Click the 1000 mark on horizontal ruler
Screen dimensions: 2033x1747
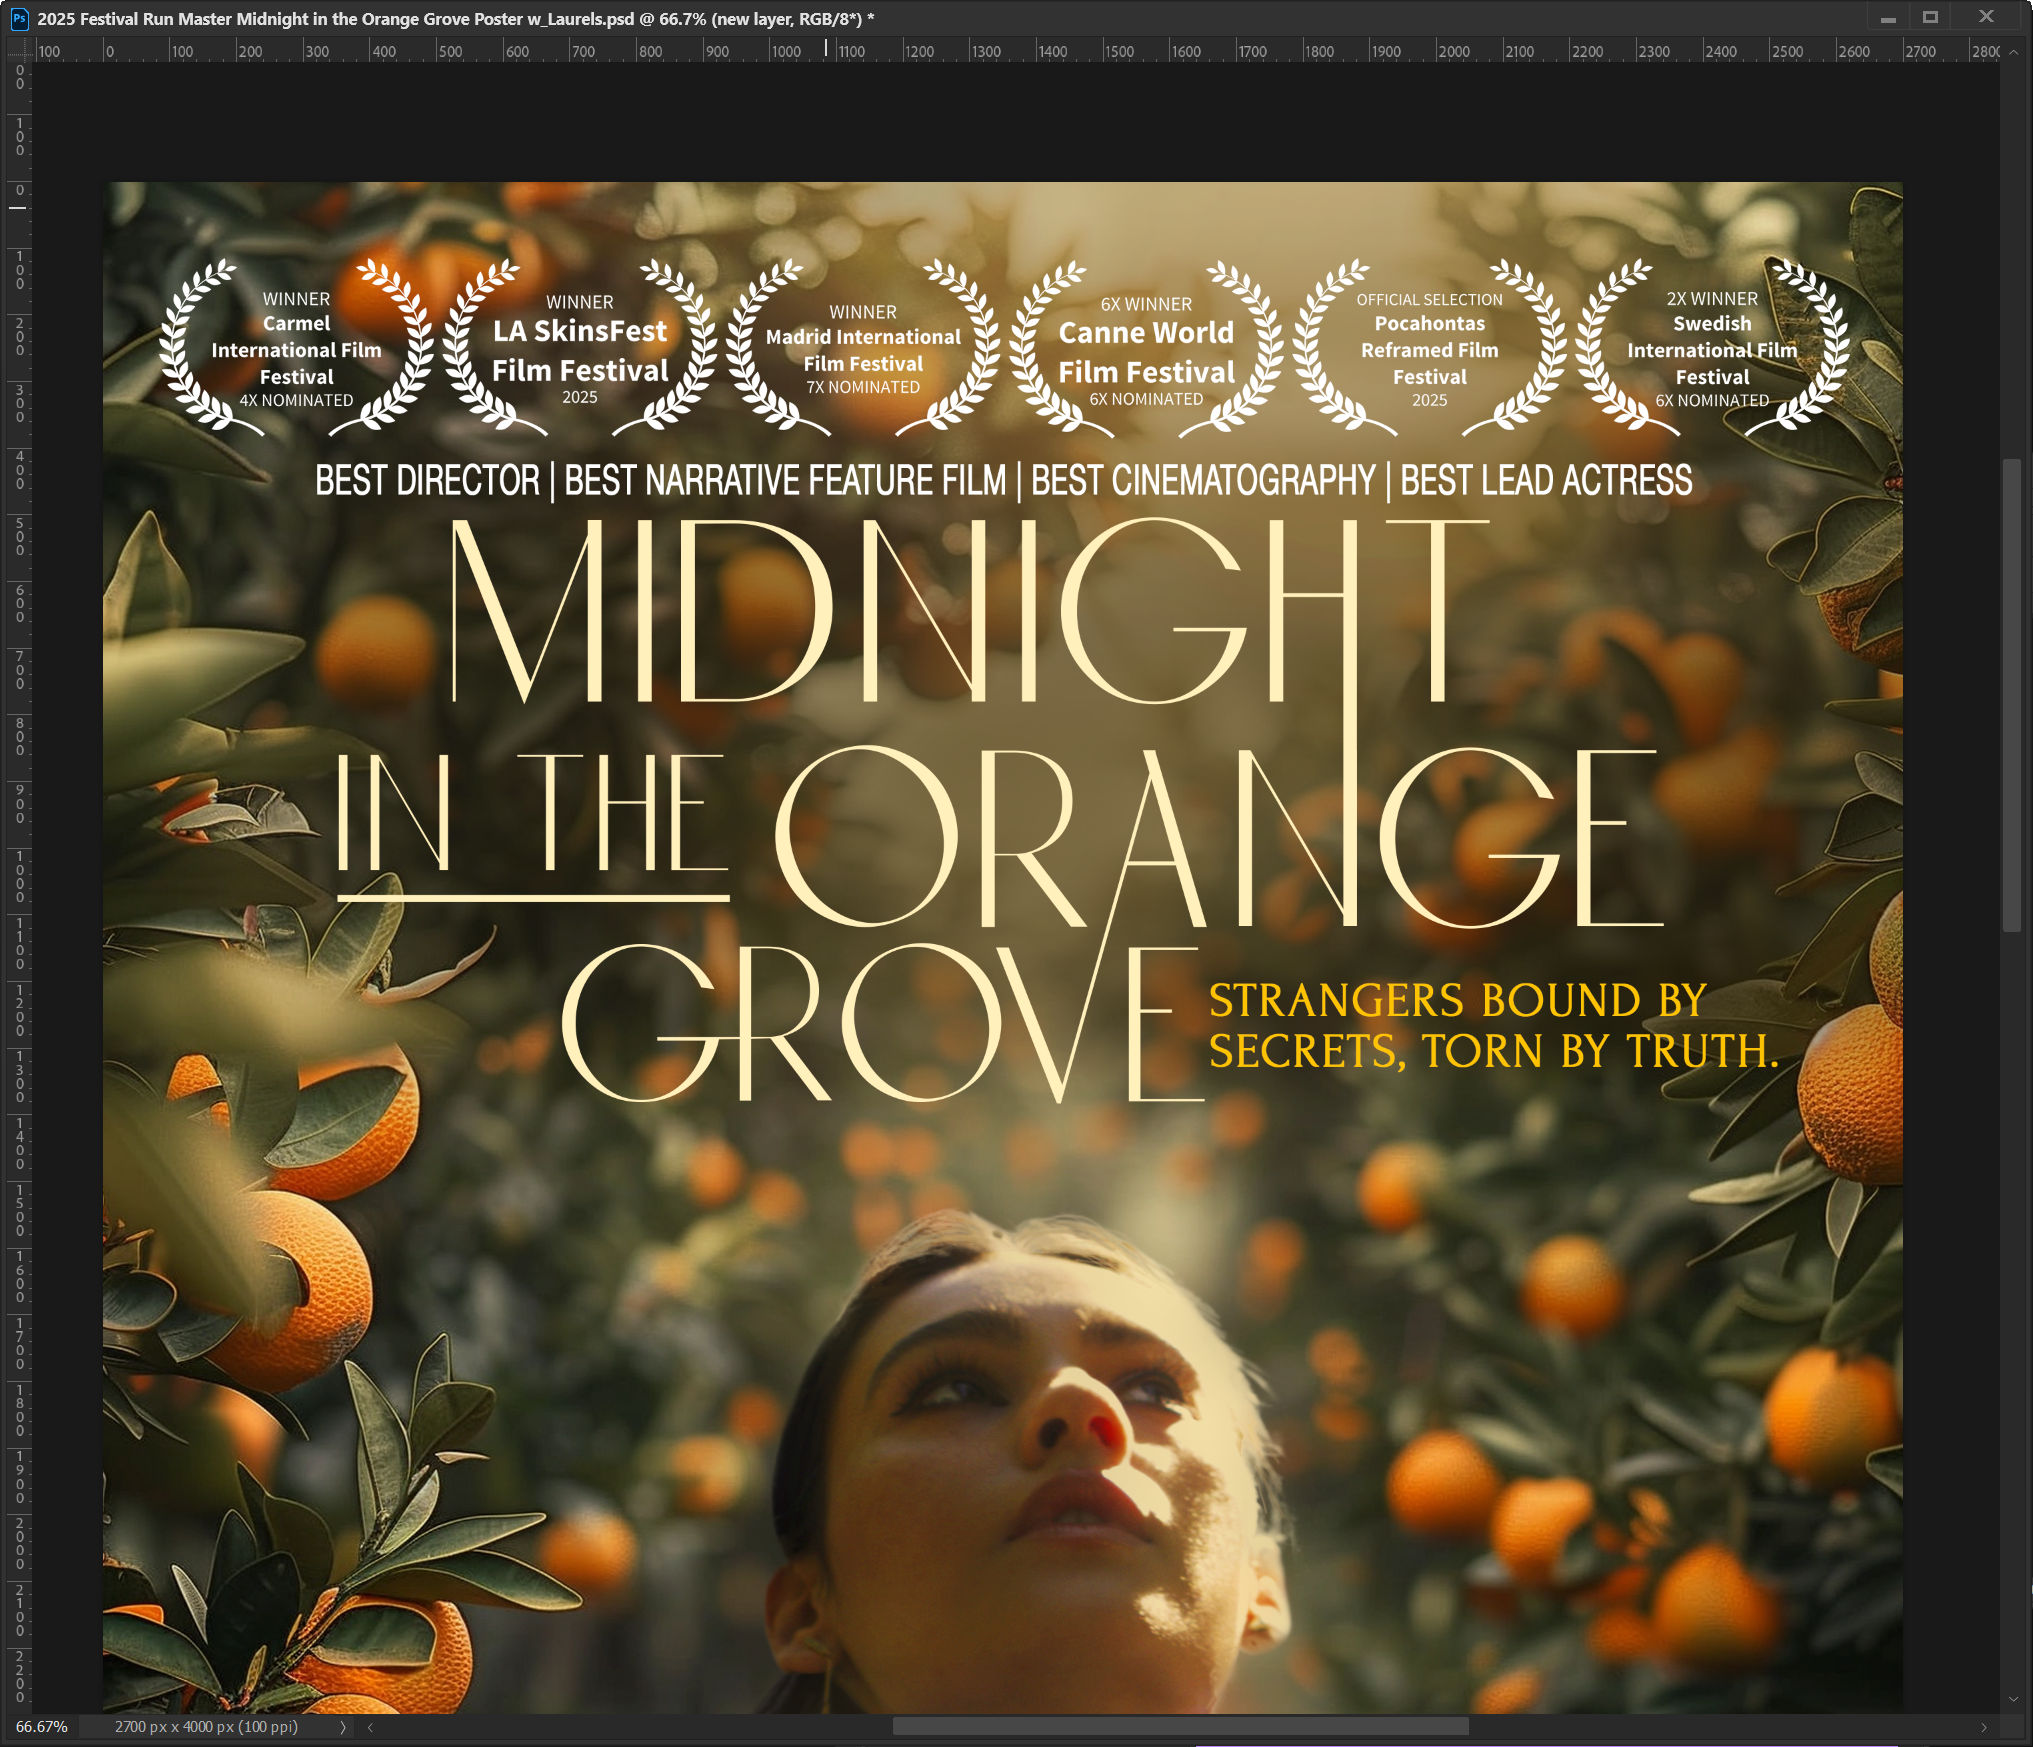tap(784, 51)
